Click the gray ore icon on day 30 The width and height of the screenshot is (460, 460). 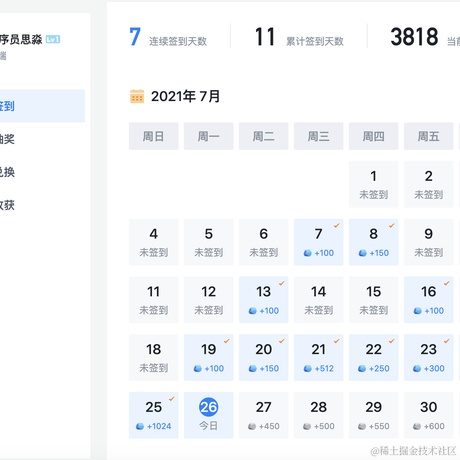pos(417,426)
